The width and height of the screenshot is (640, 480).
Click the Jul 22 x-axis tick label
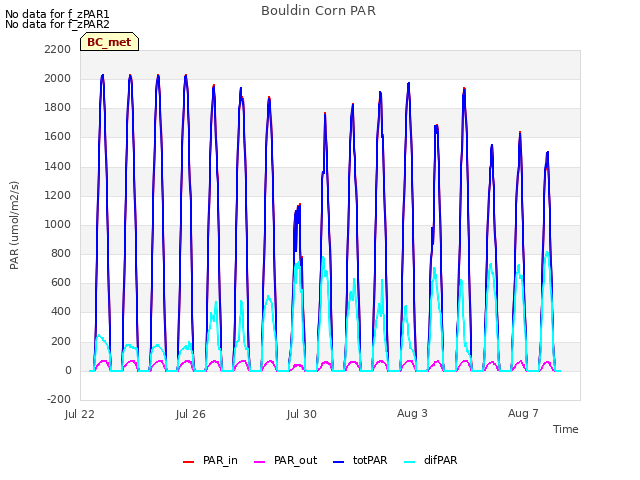click(x=80, y=414)
